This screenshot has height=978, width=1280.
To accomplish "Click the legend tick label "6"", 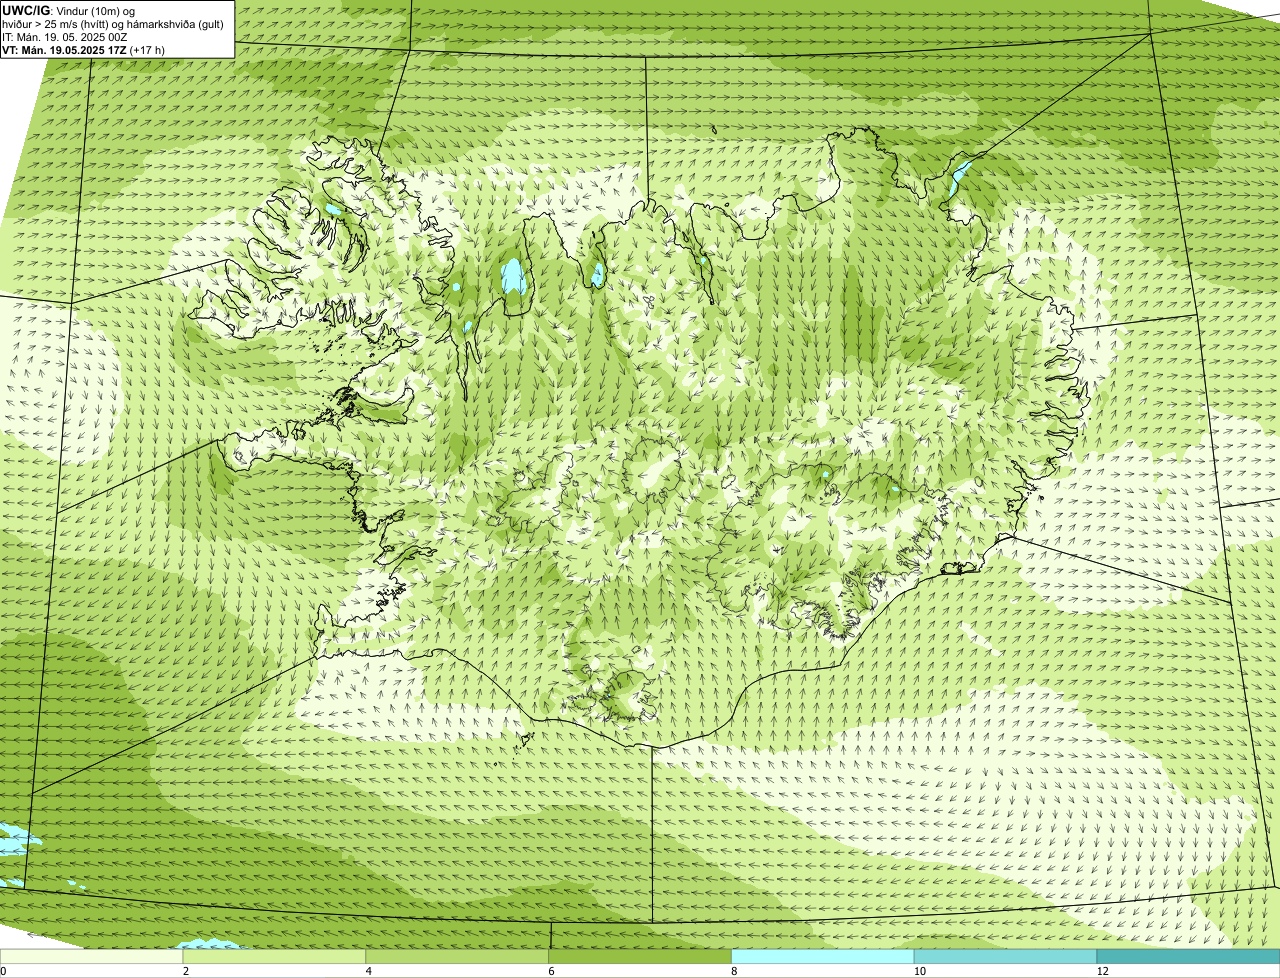I will tap(552, 971).
